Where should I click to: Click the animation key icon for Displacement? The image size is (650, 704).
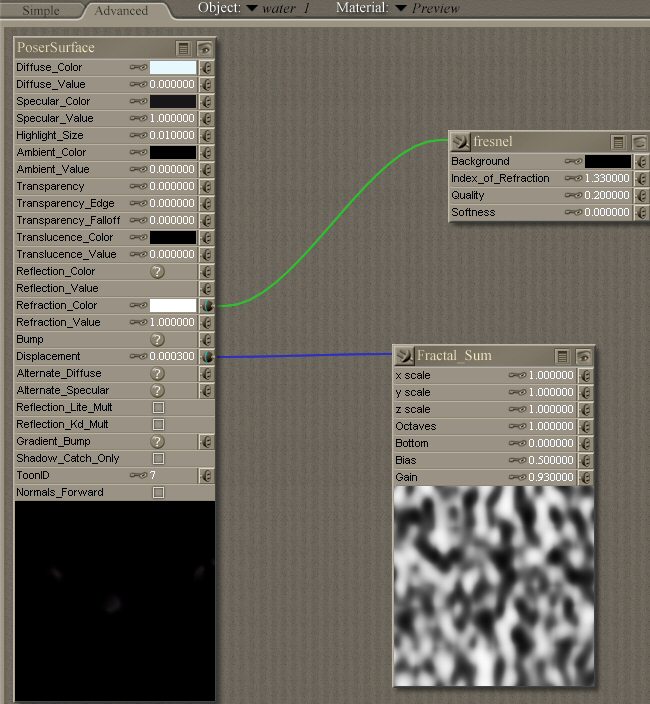(x=138, y=356)
